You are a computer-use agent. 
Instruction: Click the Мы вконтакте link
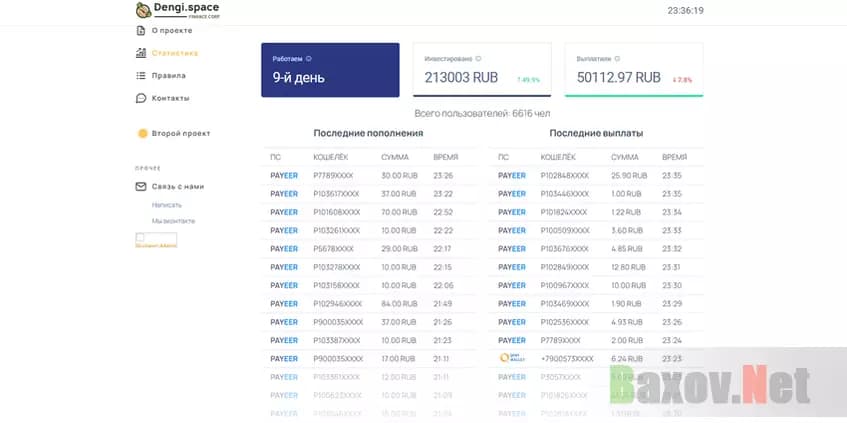pos(173,221)
